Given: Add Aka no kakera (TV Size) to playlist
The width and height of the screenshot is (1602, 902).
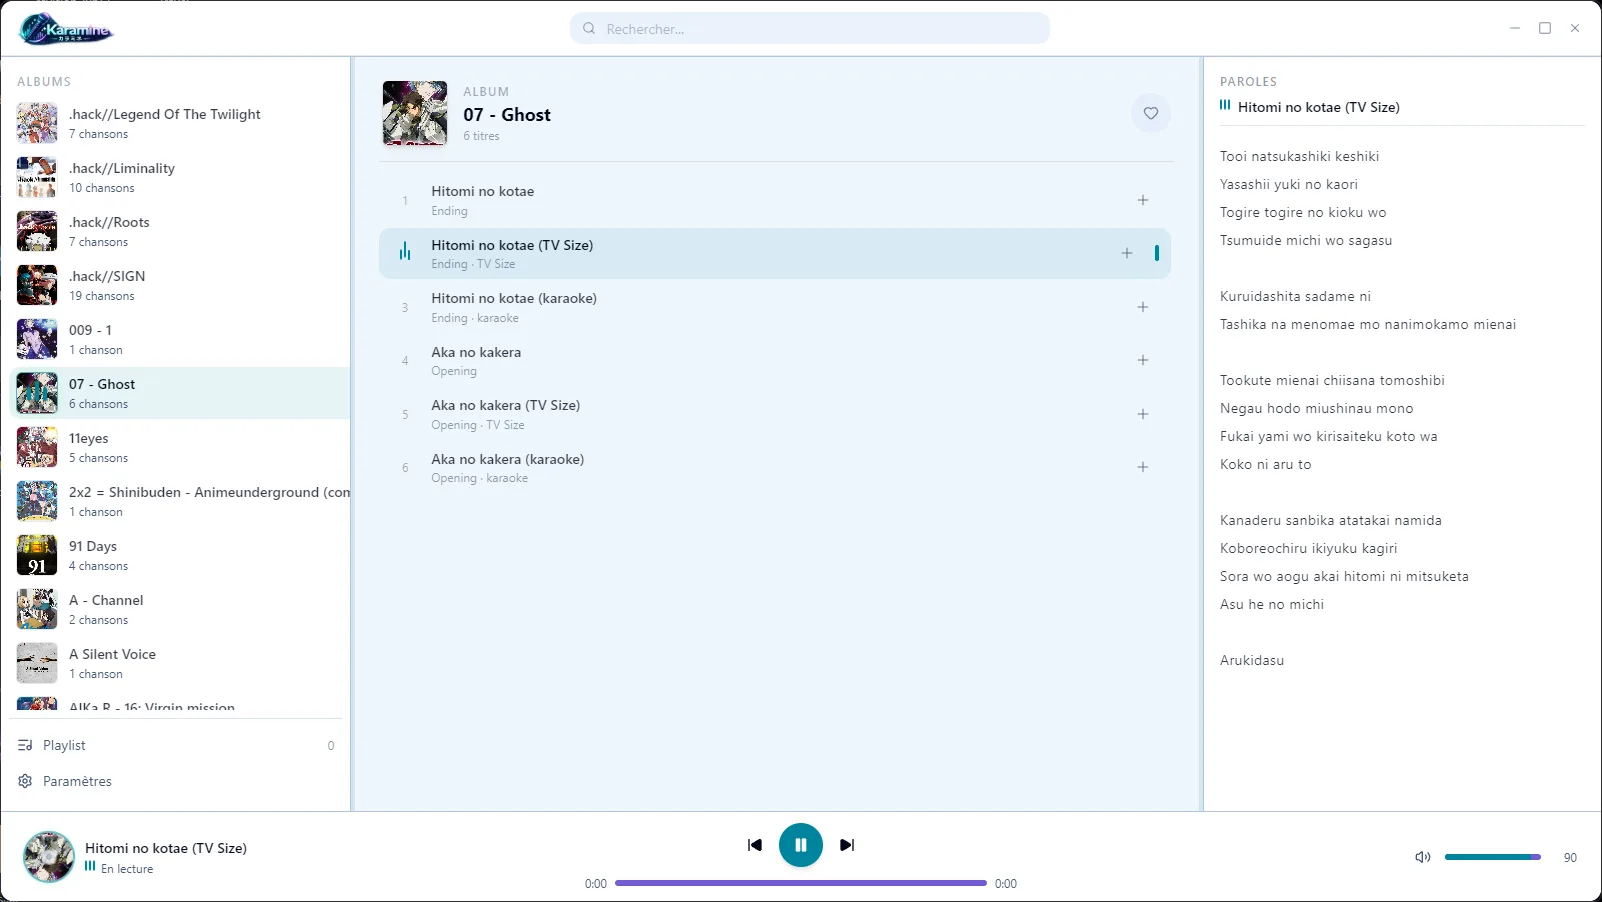Looking at the screenshot, I should pyautogui.click(x=1142, y=414).
